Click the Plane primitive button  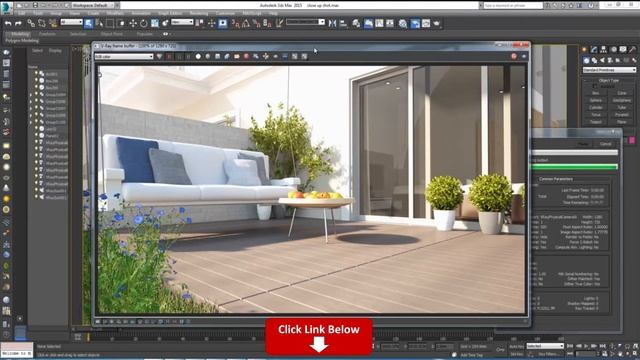click(622, 122)
